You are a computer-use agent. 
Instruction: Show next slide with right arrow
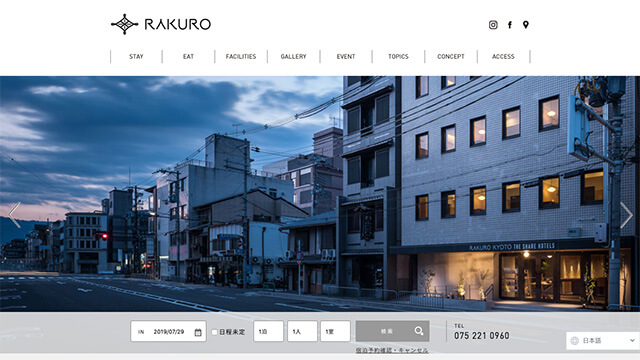tap(626, 215)
